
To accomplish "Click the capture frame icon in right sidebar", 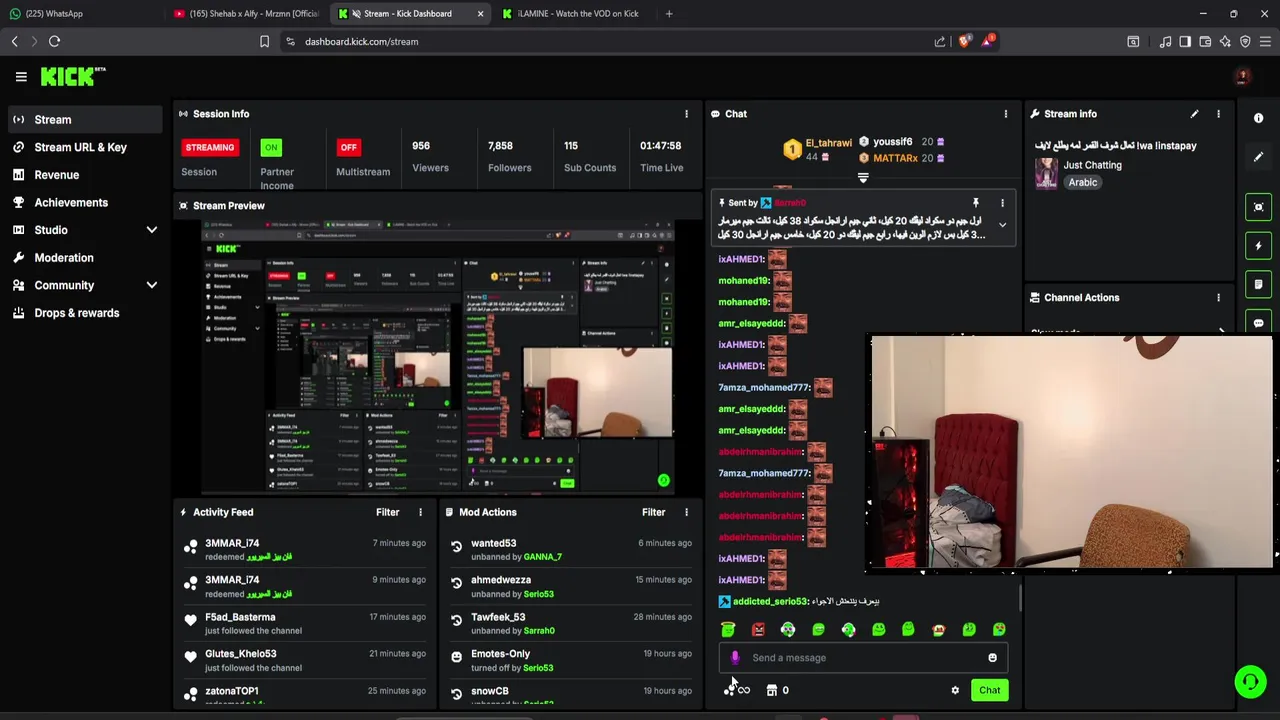I will coord(1258,207).
